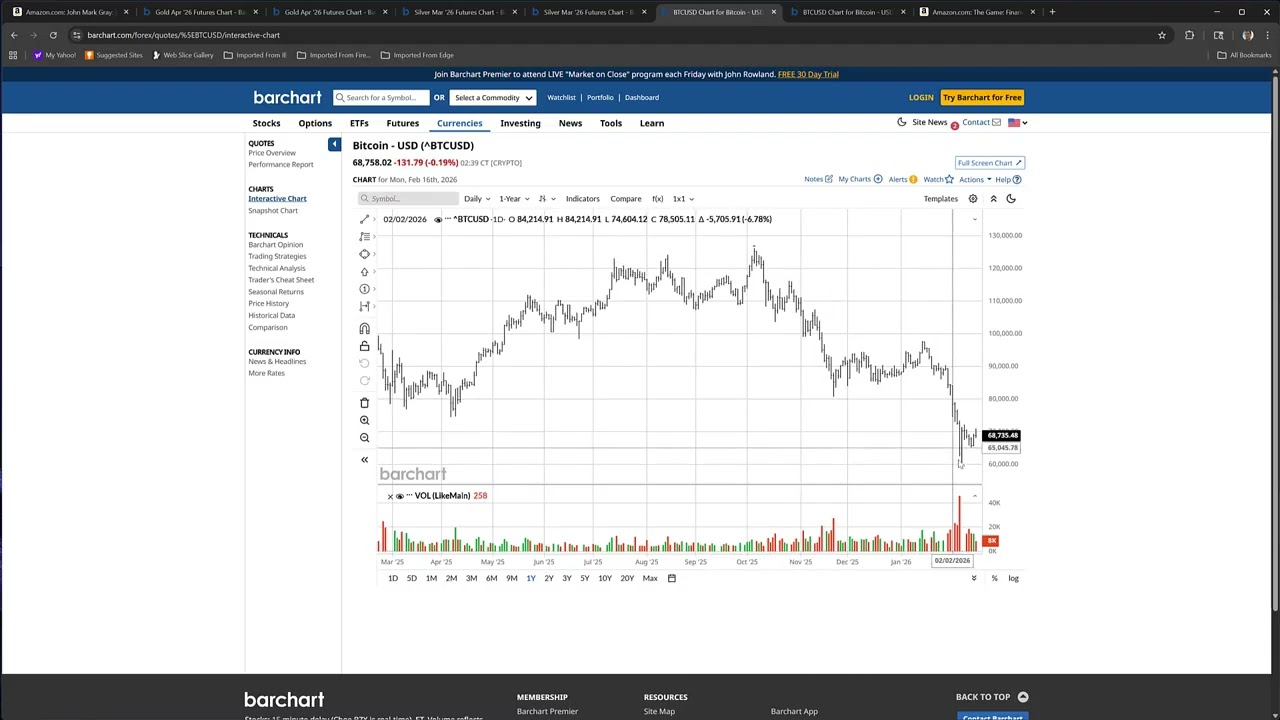Image resolution: width=1280 pixels, height=720 pixels.
Task: Open the Tools menu
Action: coord(611,123)
